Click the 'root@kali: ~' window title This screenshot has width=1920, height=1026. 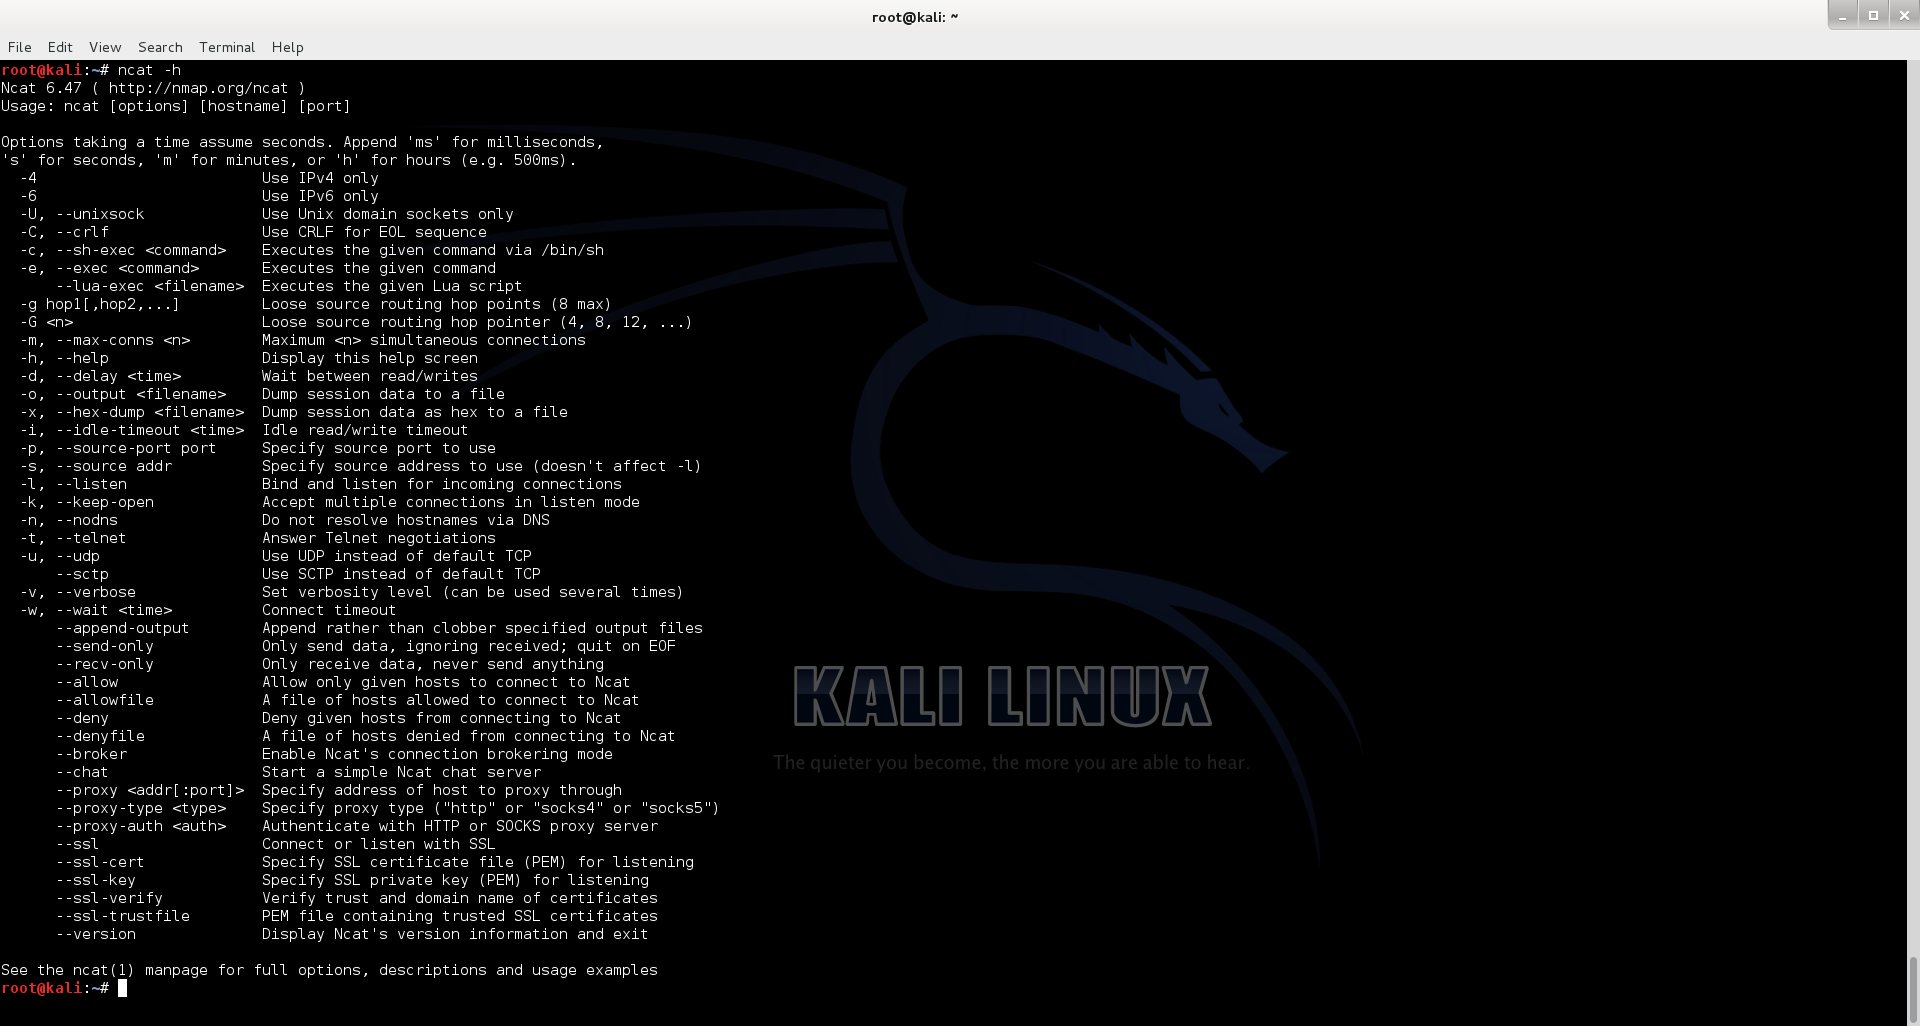click(x=915, y=17)
